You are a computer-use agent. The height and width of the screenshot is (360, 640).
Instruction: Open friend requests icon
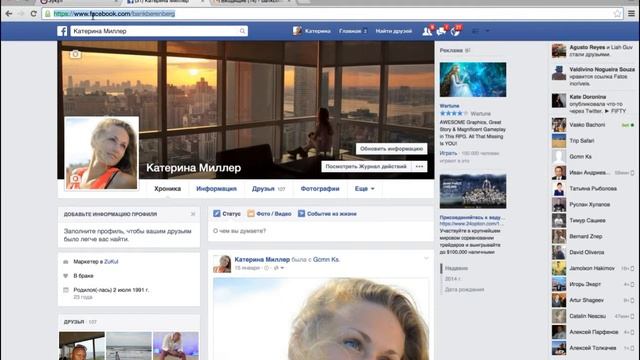pyautogui.click(x=427, y=31)
